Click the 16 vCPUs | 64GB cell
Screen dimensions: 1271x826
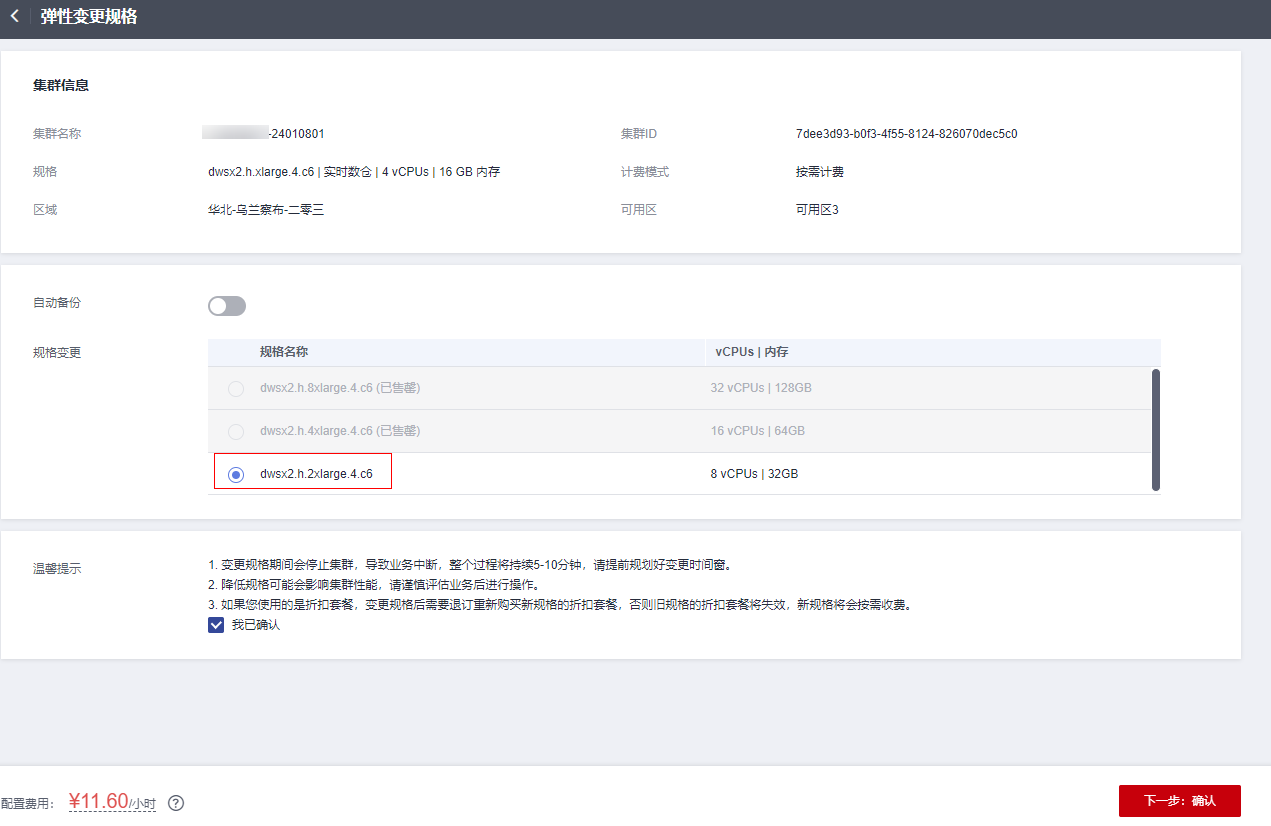[x=757, y=431]
